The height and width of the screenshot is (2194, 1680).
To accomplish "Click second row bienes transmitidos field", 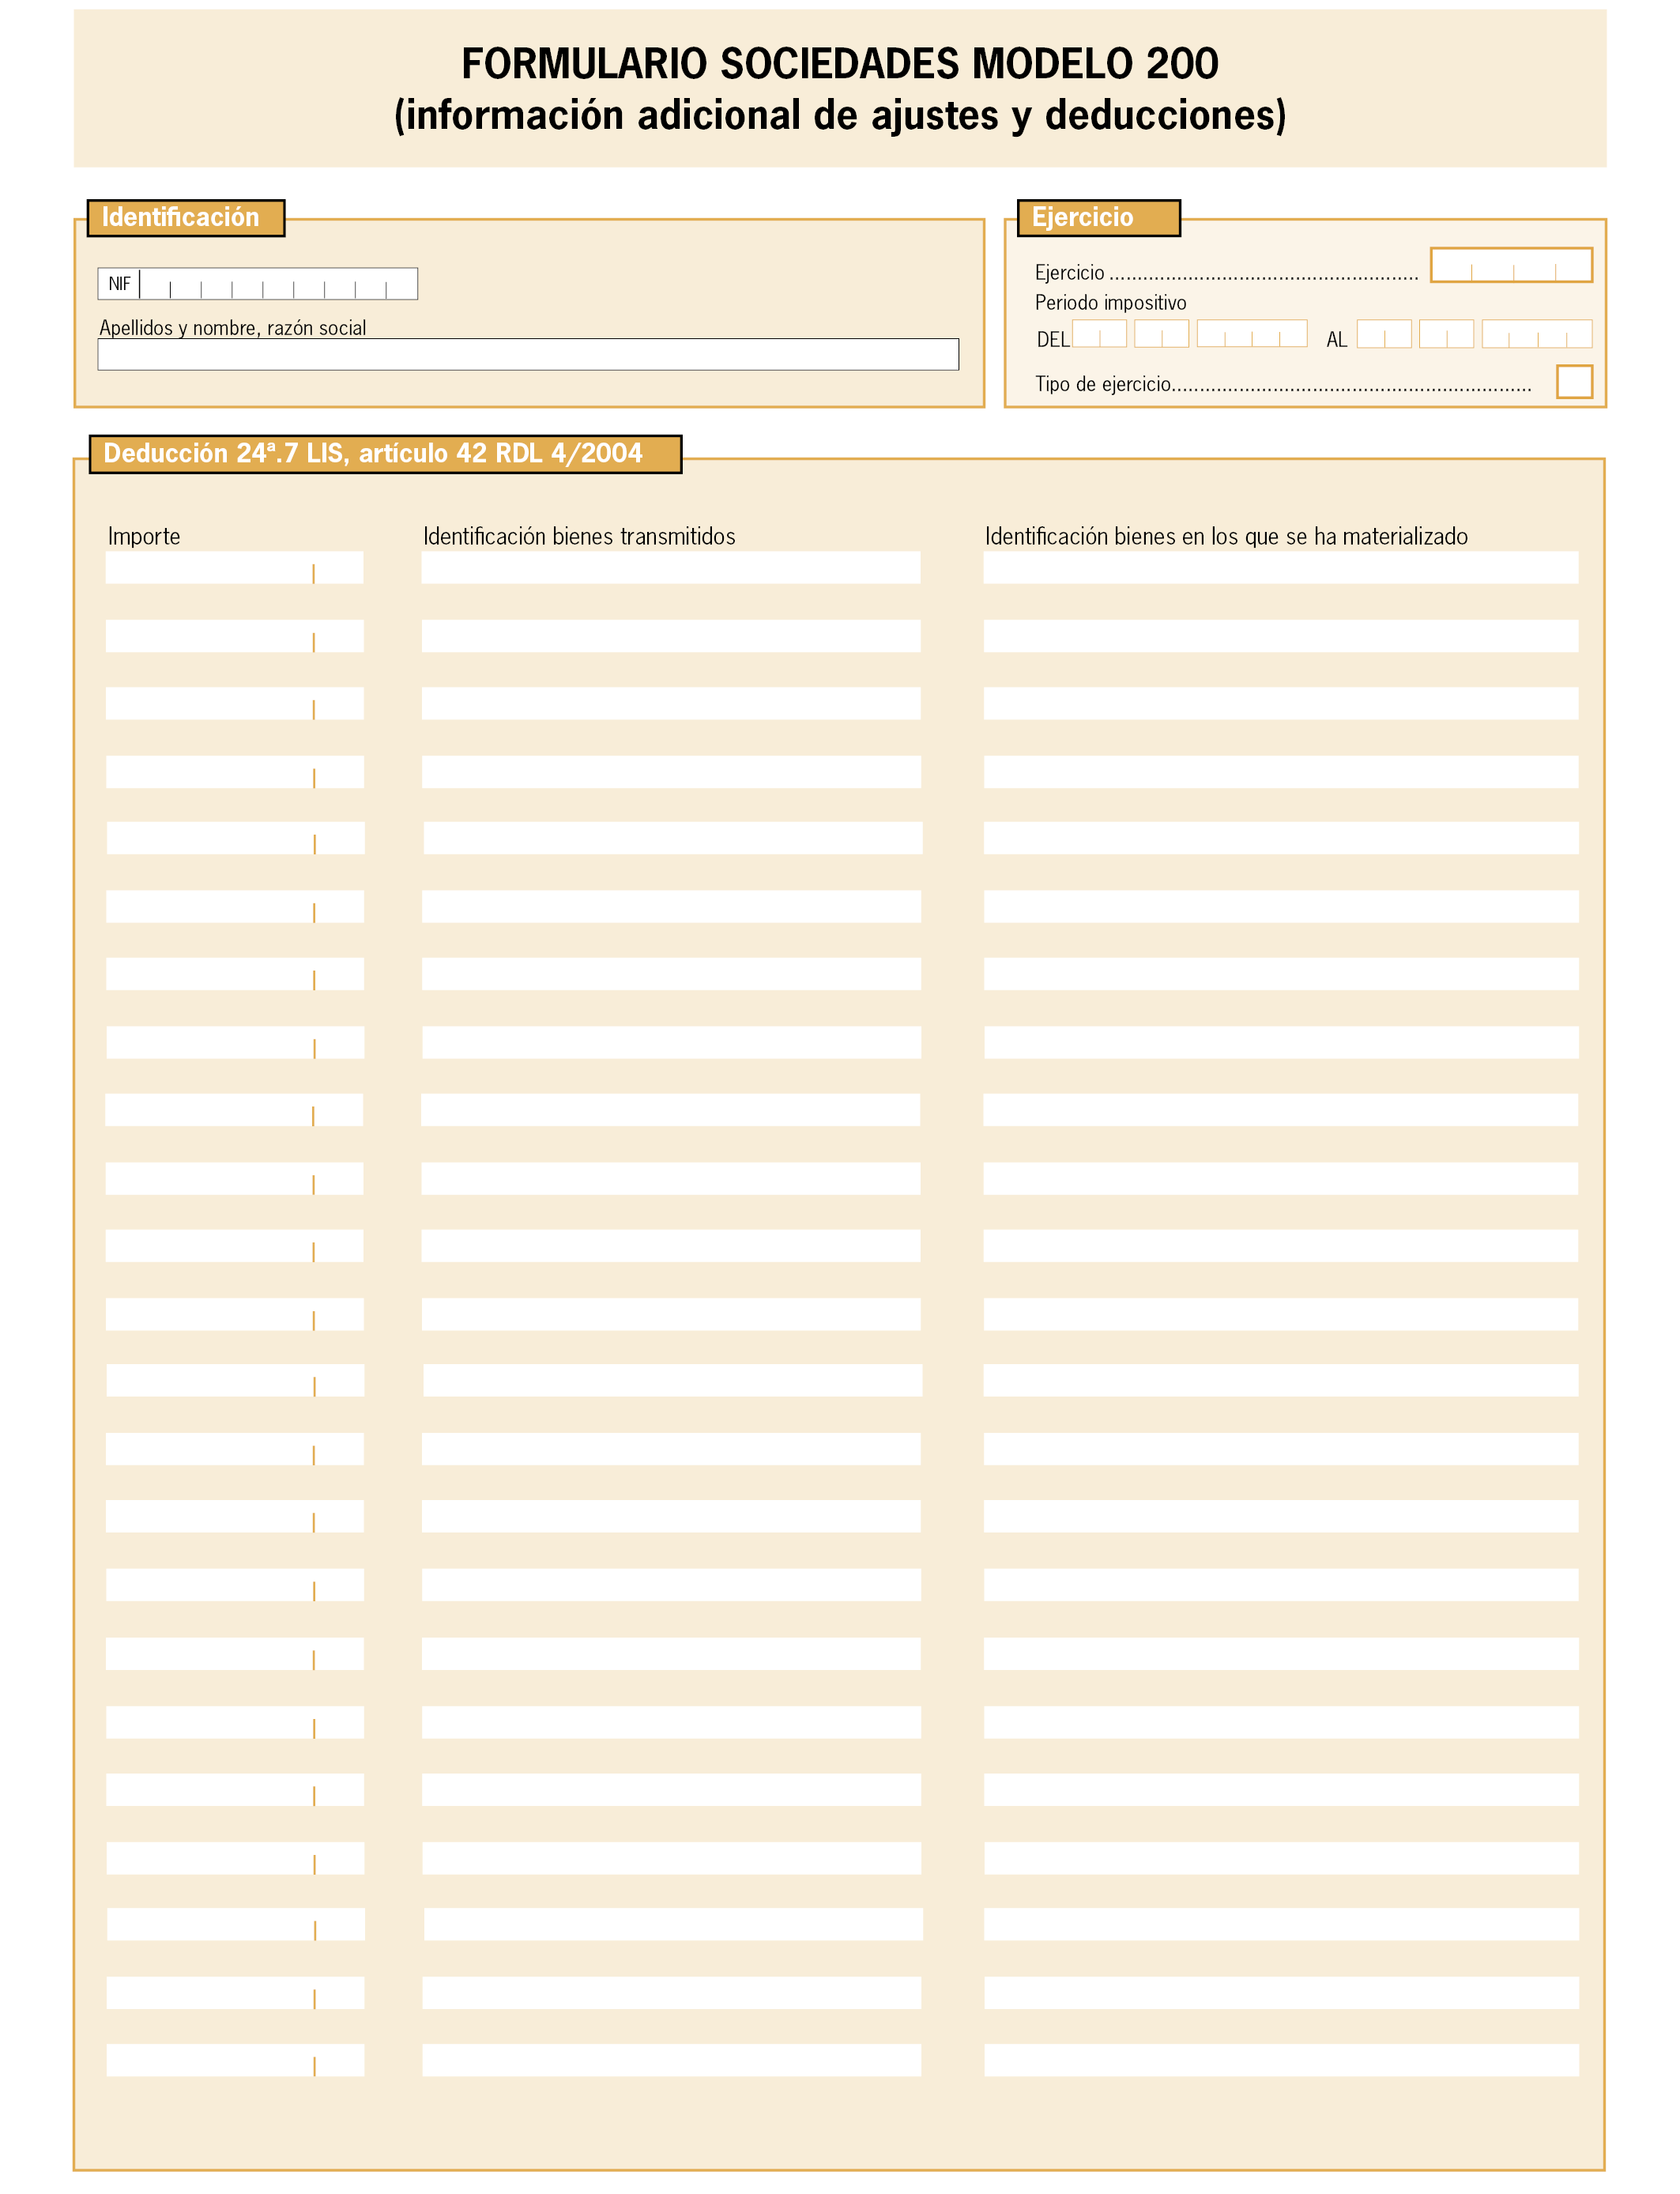I will tap(671, 636).
